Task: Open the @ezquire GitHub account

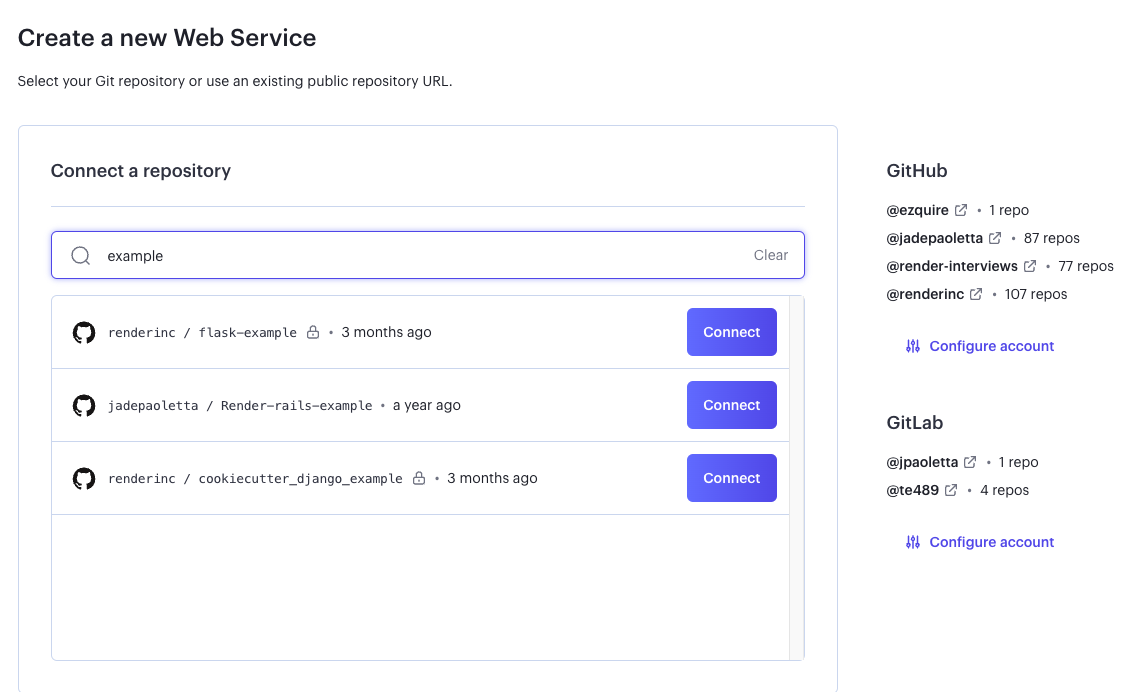Action: click(x=917, y=210)
